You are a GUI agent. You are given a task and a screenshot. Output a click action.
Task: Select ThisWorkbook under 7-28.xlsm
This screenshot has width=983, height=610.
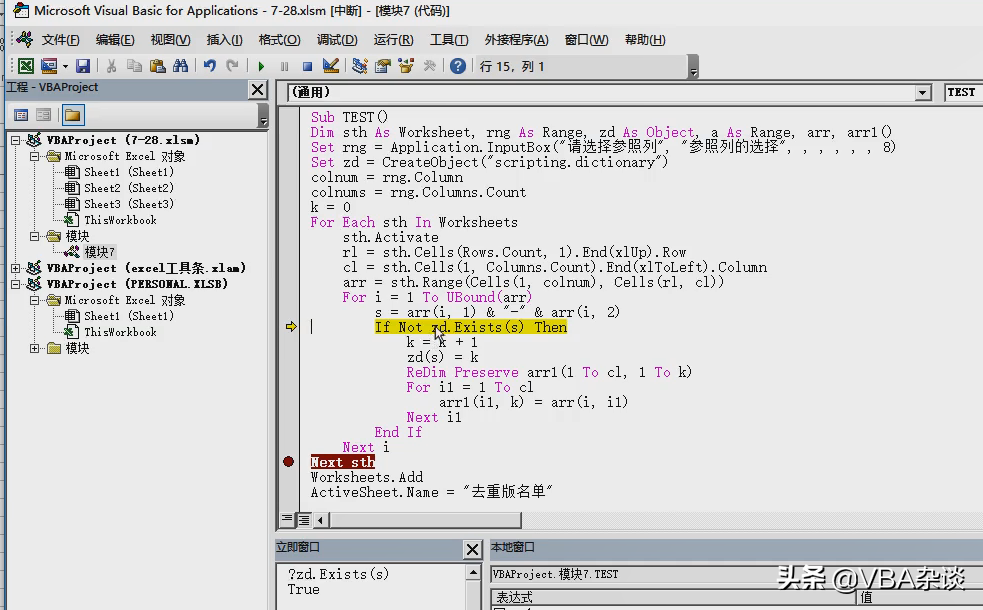[x=120, y=220]
